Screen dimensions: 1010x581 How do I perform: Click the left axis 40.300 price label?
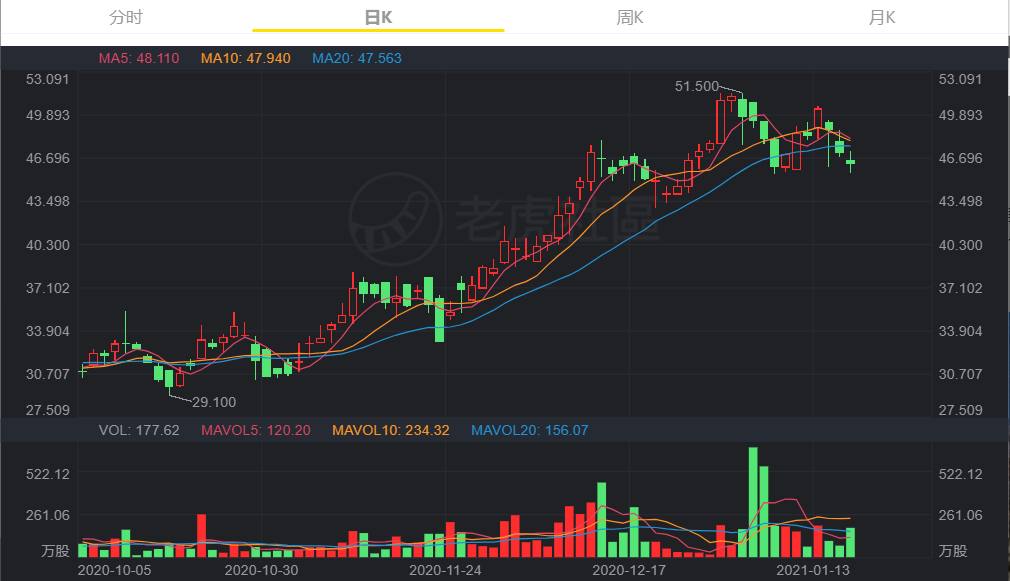(48, 245)
